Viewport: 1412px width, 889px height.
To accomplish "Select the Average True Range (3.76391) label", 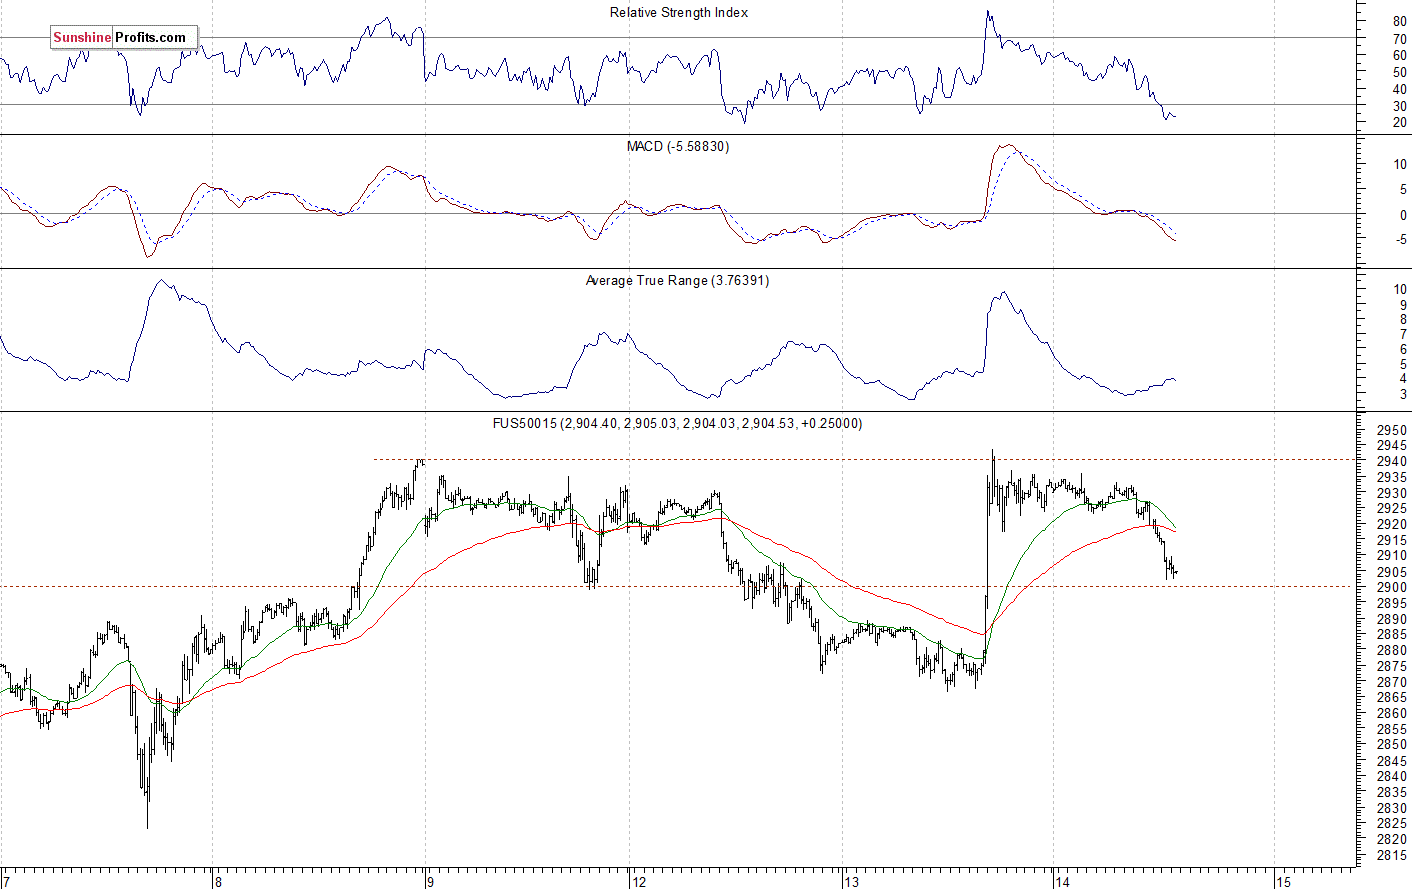I will [x=677, y=280].
